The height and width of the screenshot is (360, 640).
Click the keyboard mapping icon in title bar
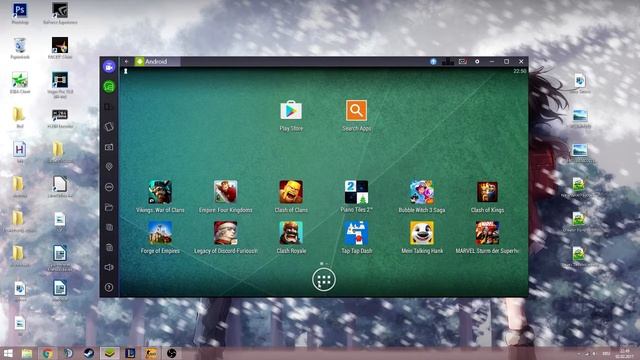point(462,61)
